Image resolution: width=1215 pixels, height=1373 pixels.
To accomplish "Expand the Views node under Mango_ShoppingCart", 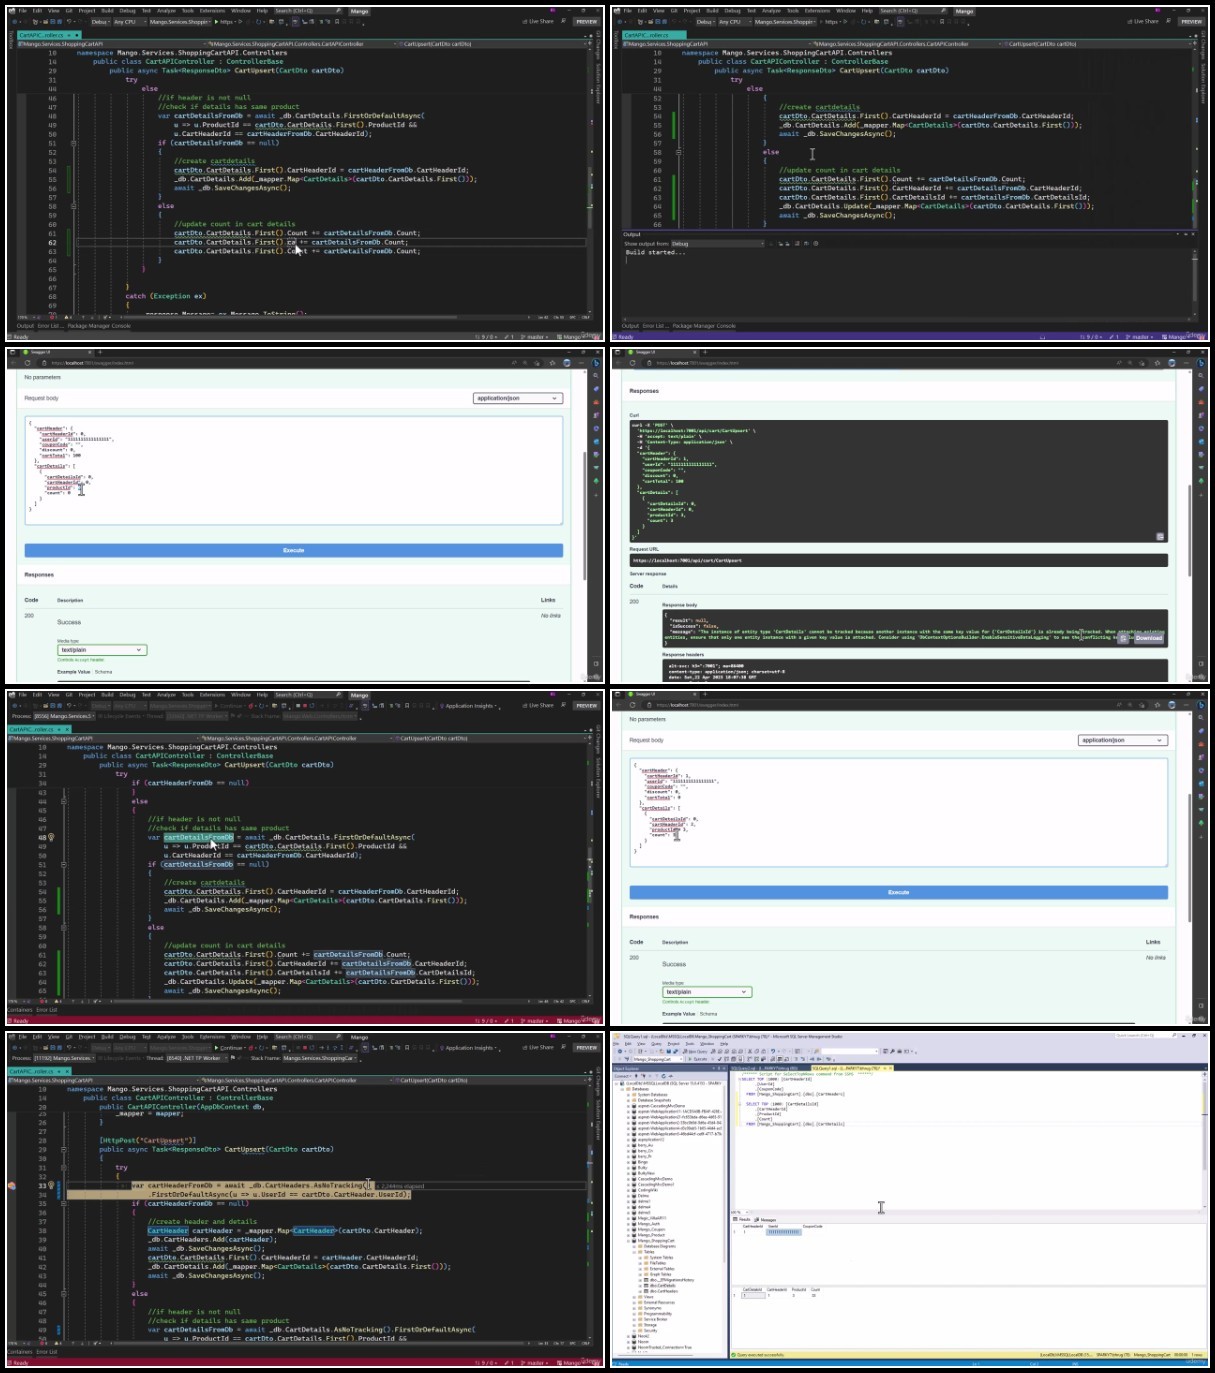I will point(634,1297).
